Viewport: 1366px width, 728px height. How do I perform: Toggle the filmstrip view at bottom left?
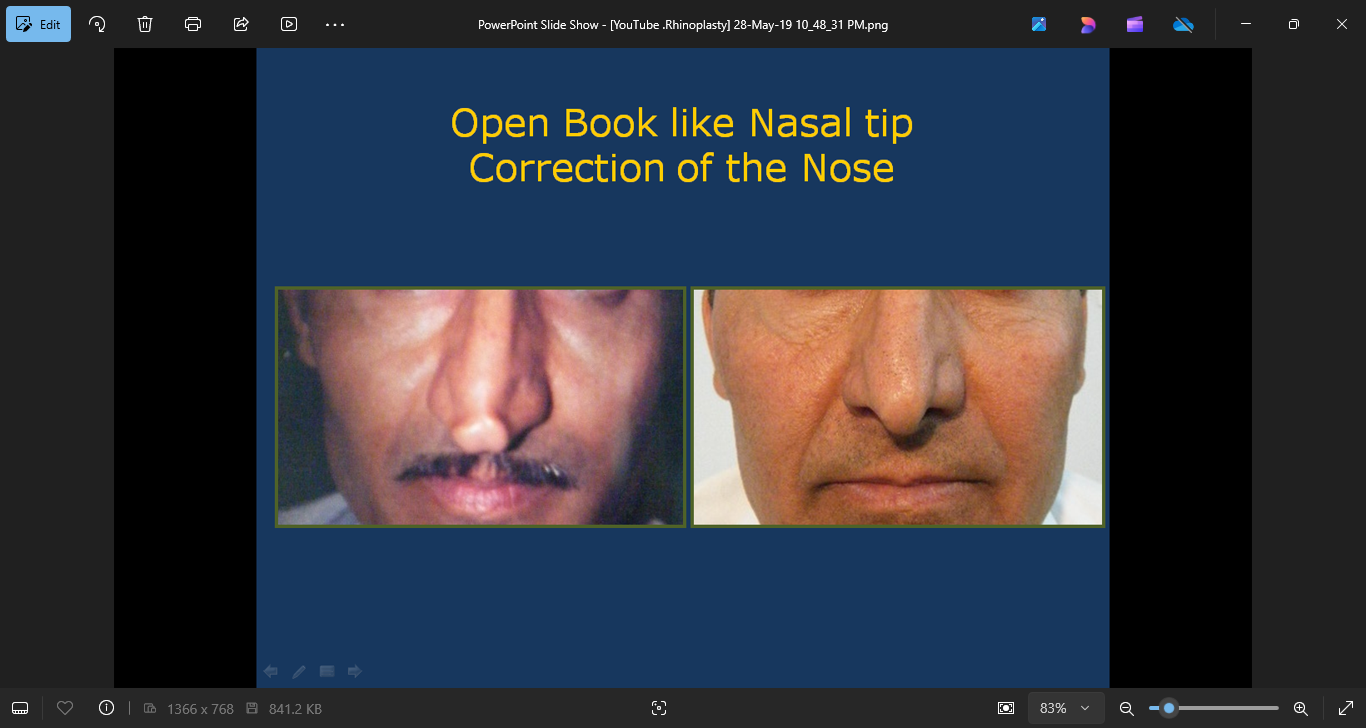click(20, 708)
